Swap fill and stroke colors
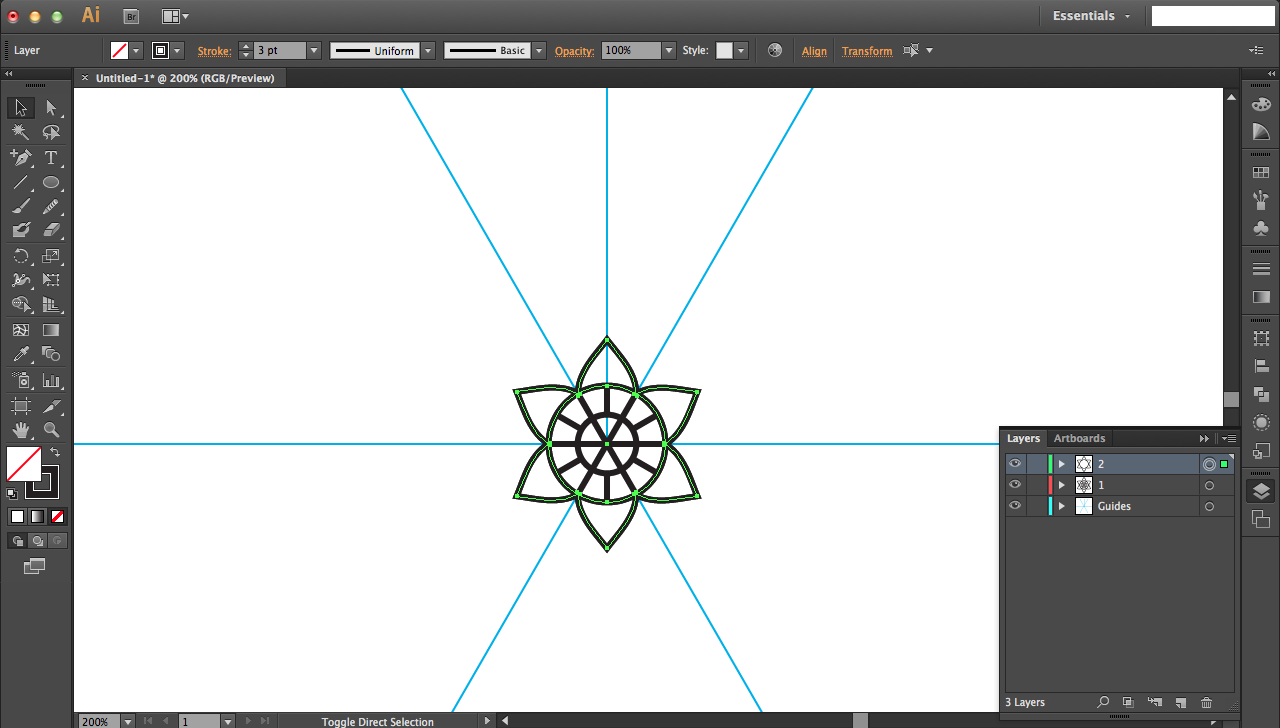Viewport: 1280px width, 728px height. (55, 452)
